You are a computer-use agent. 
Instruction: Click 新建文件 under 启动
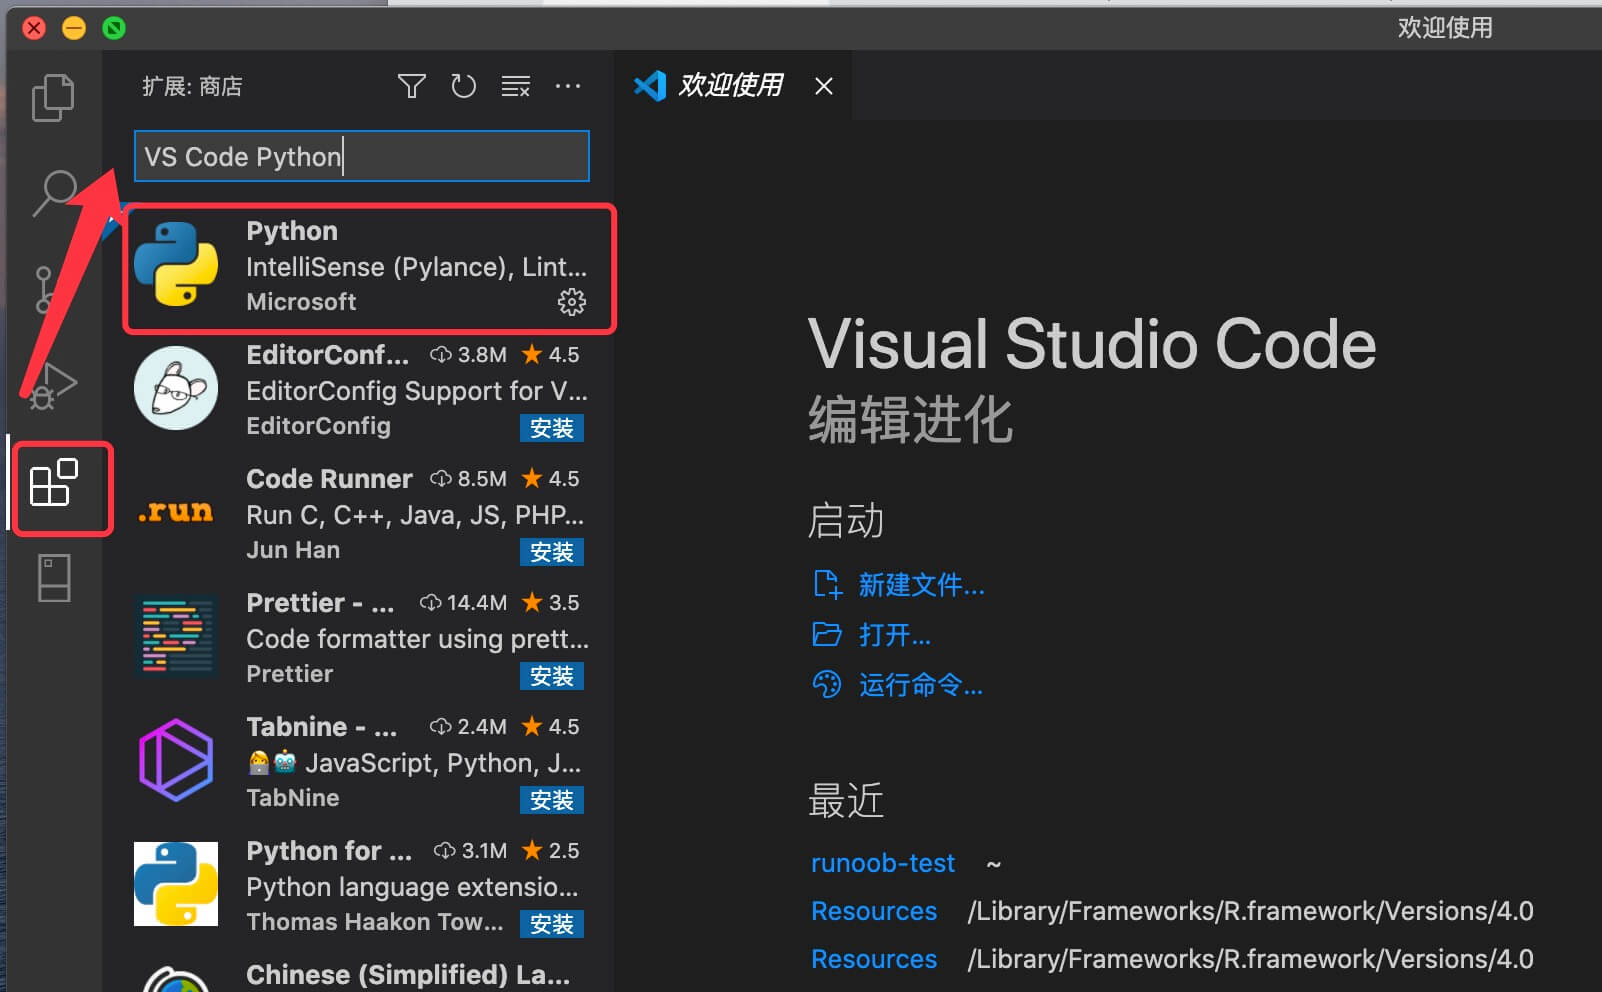(921, 585)
